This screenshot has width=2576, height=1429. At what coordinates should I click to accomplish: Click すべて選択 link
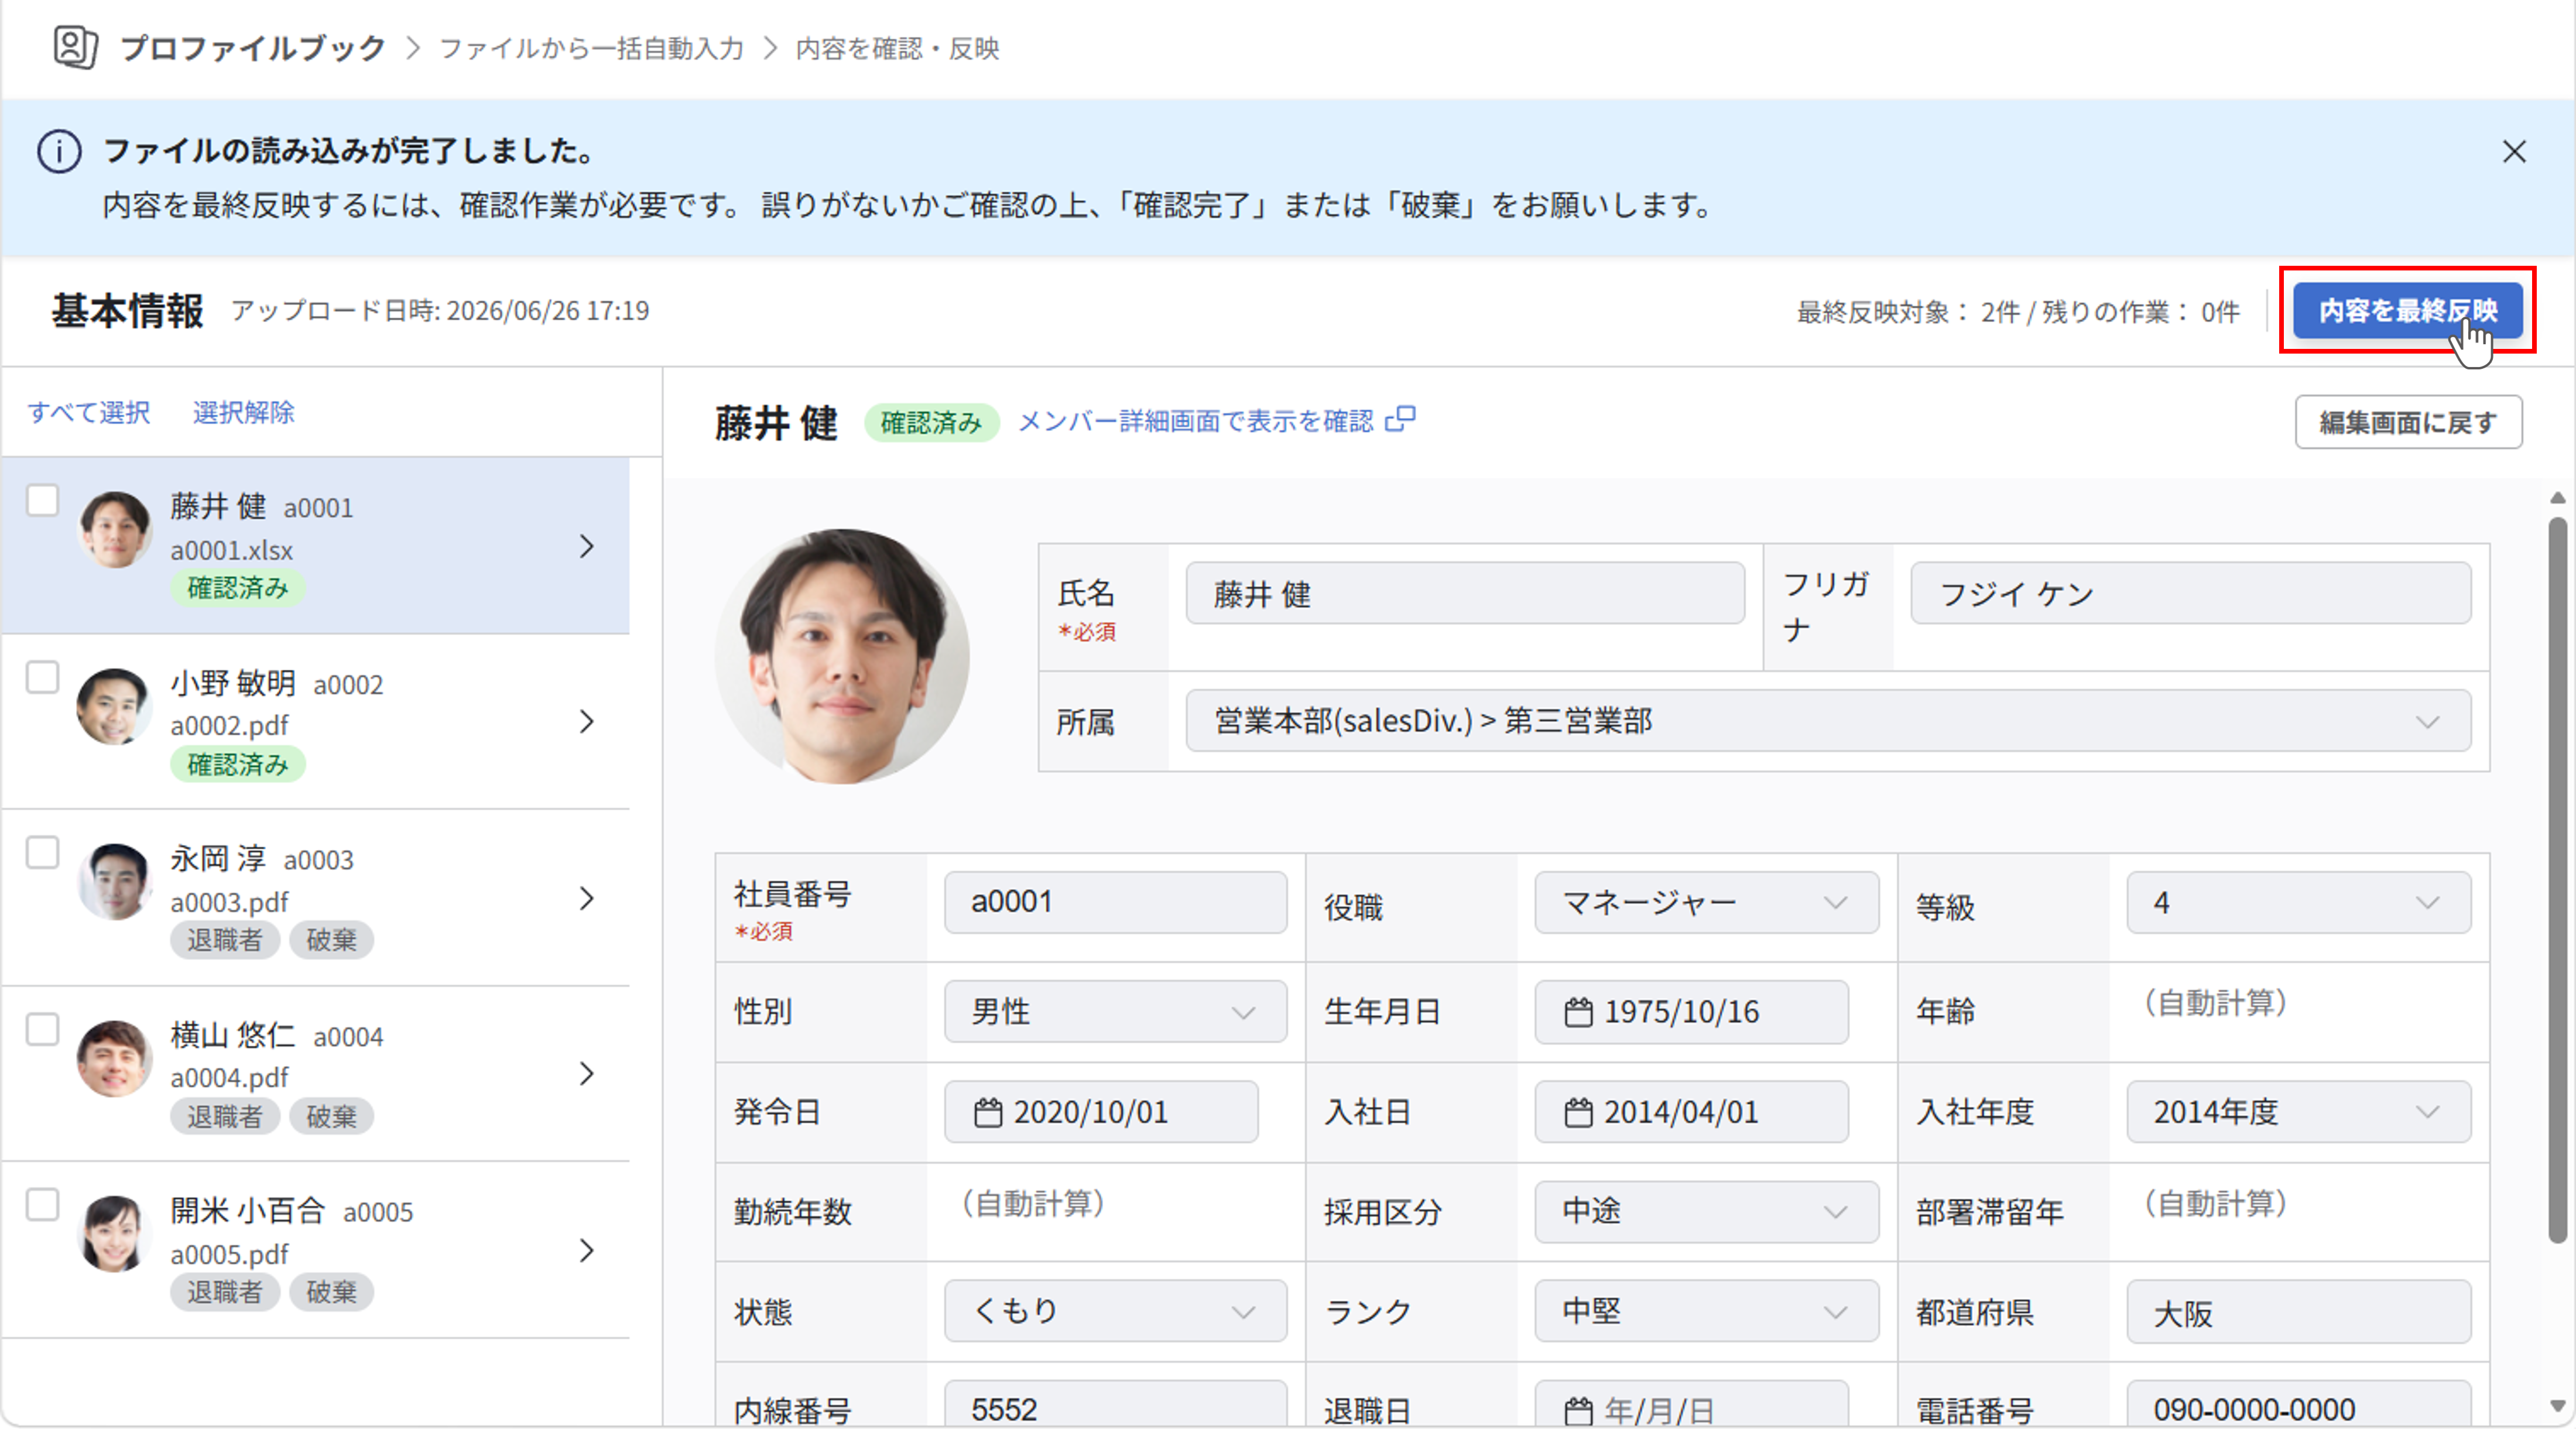(x=89, y=412)
